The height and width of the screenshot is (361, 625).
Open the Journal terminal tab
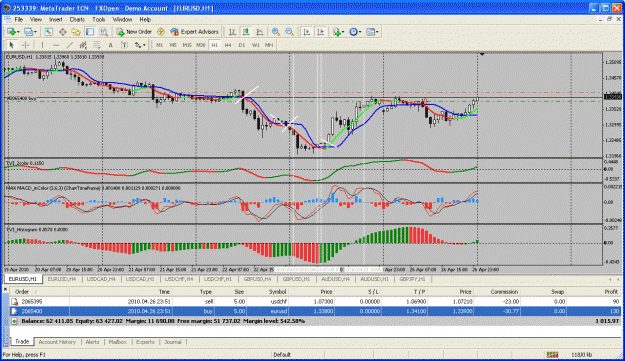(173, 342)
